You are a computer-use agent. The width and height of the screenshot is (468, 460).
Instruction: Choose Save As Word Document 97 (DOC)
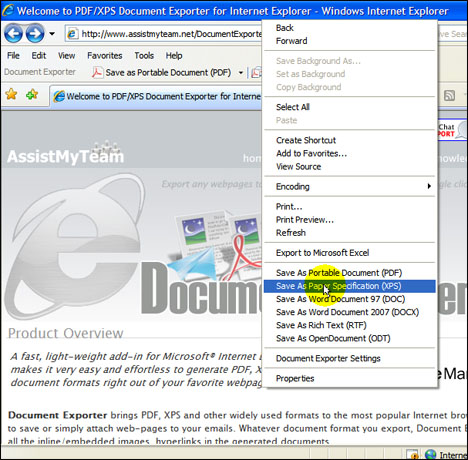[350, 299]
